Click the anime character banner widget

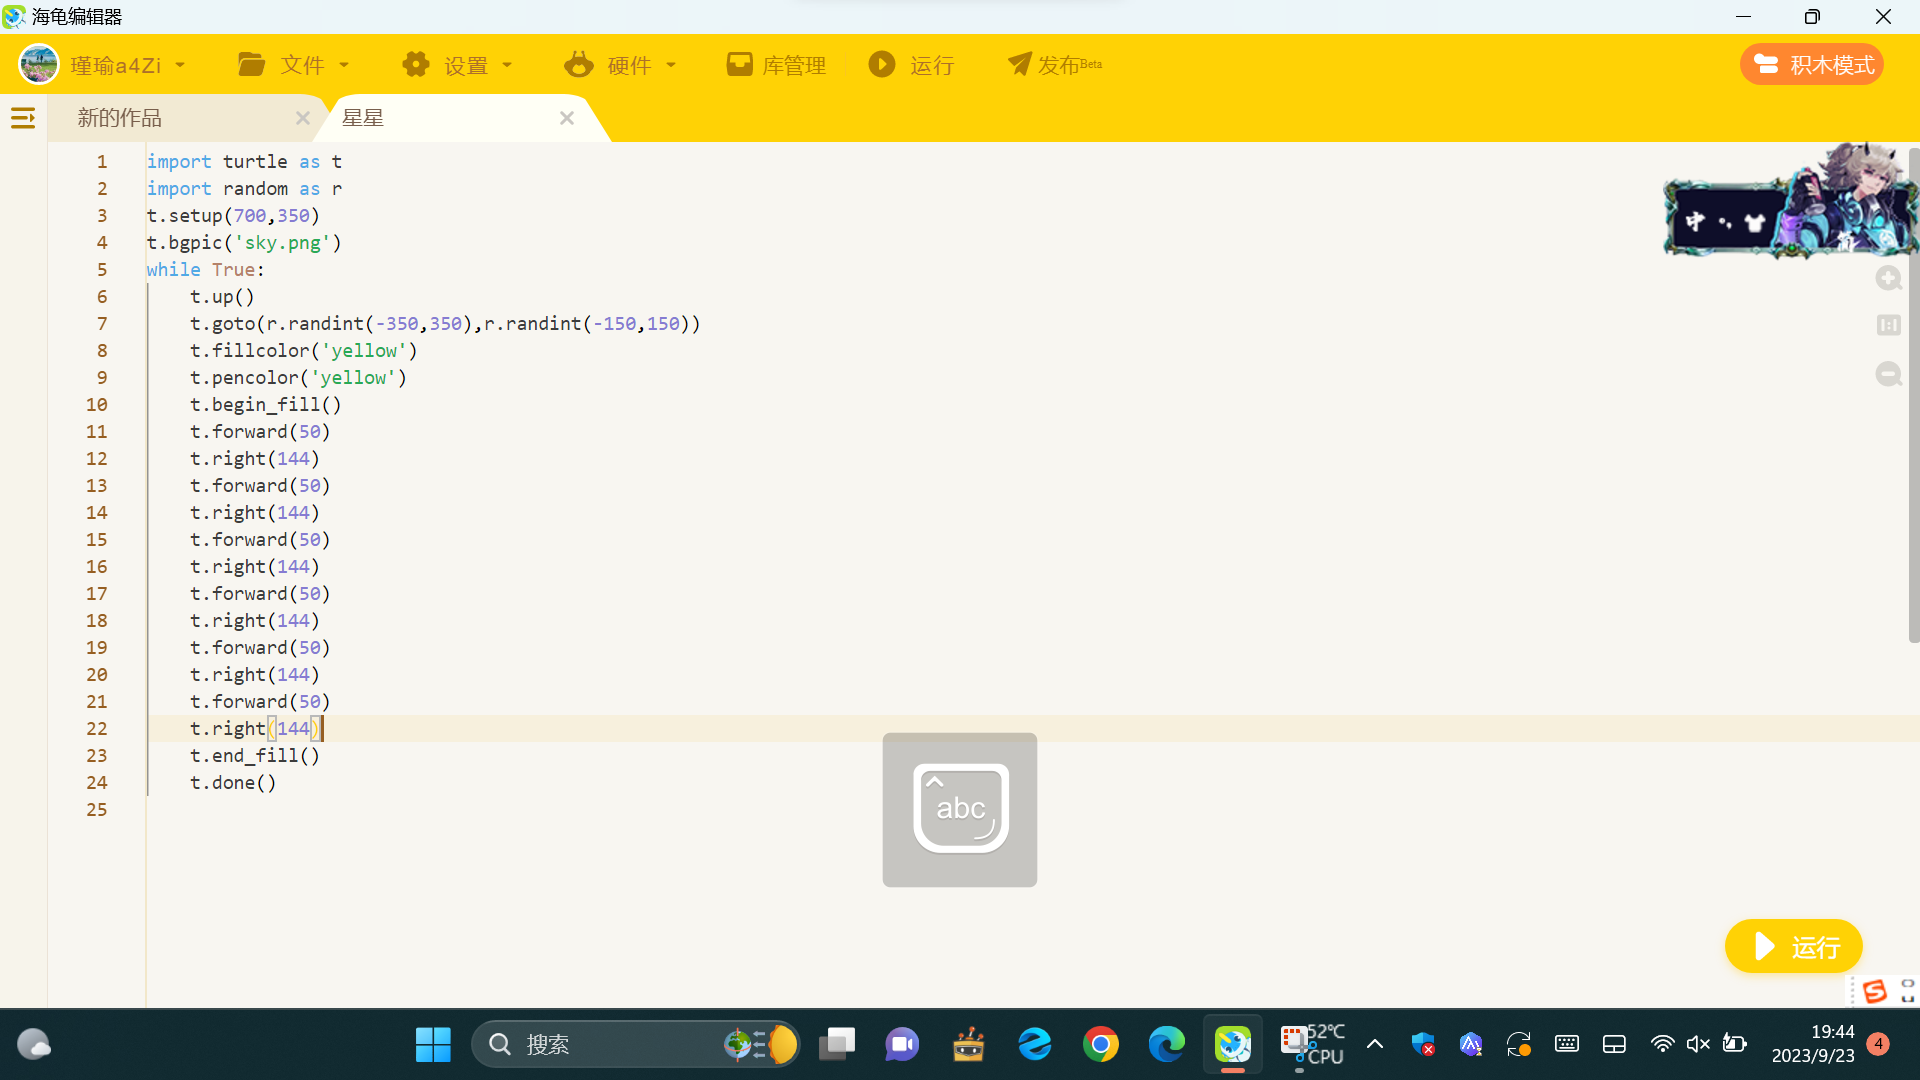(x=1790, y=200)
